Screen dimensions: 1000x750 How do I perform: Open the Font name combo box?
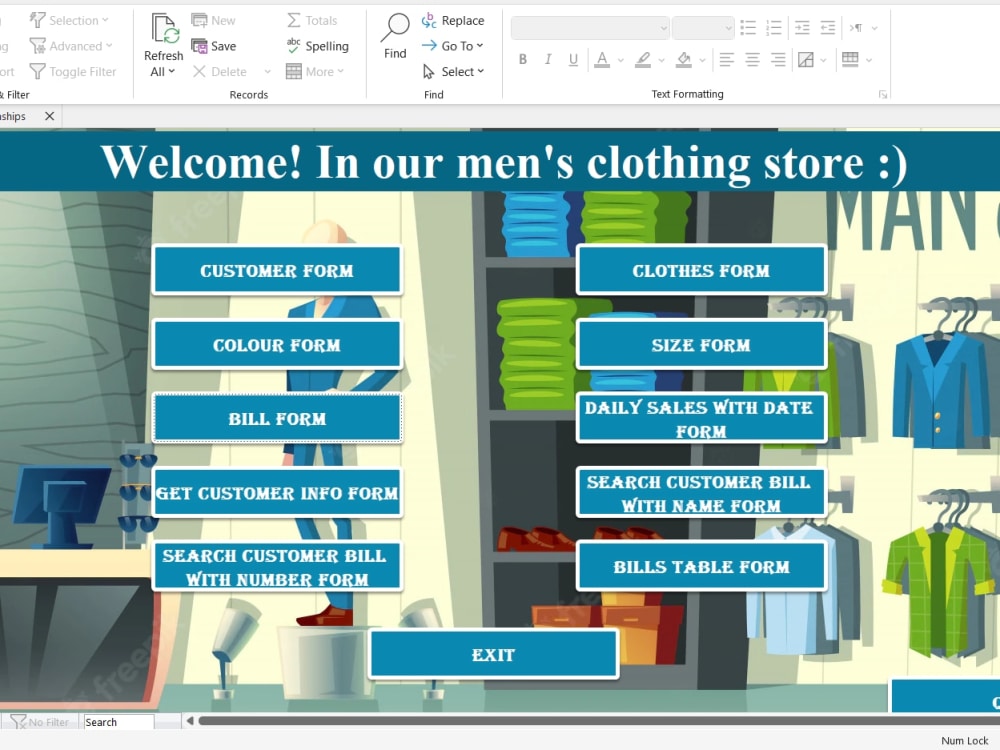[x=590, y=28]
